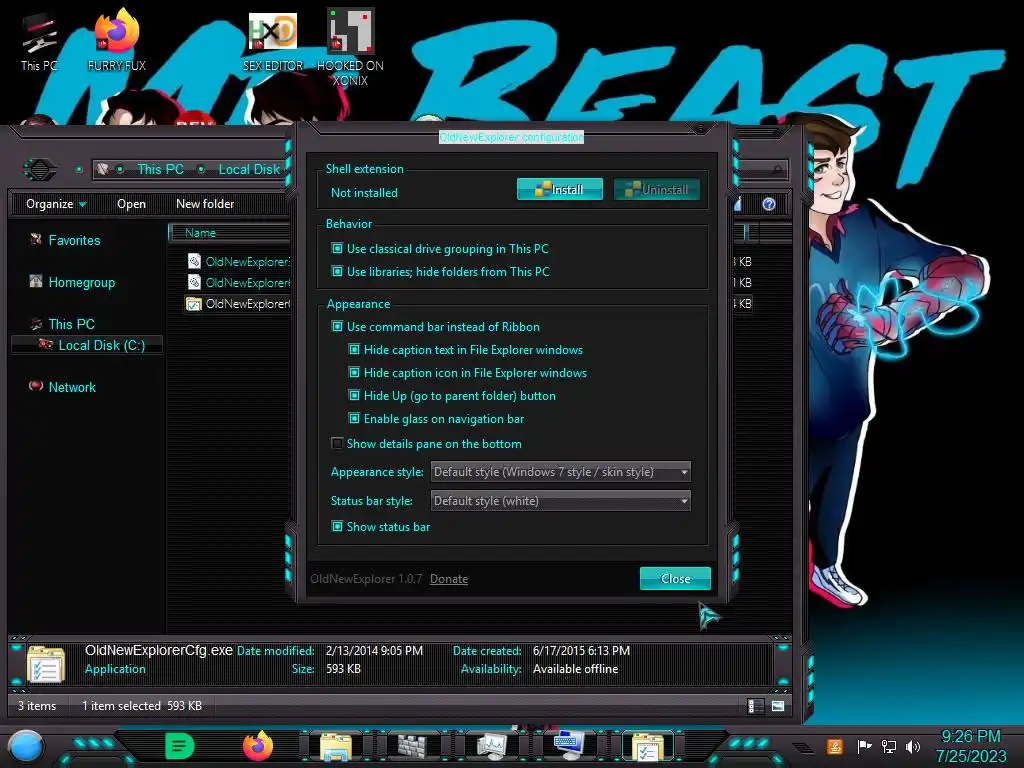Open Action Center flag tray icon
Image resolution: width=1024 pixels, height=768 pixels.
(x=864, y=746)
